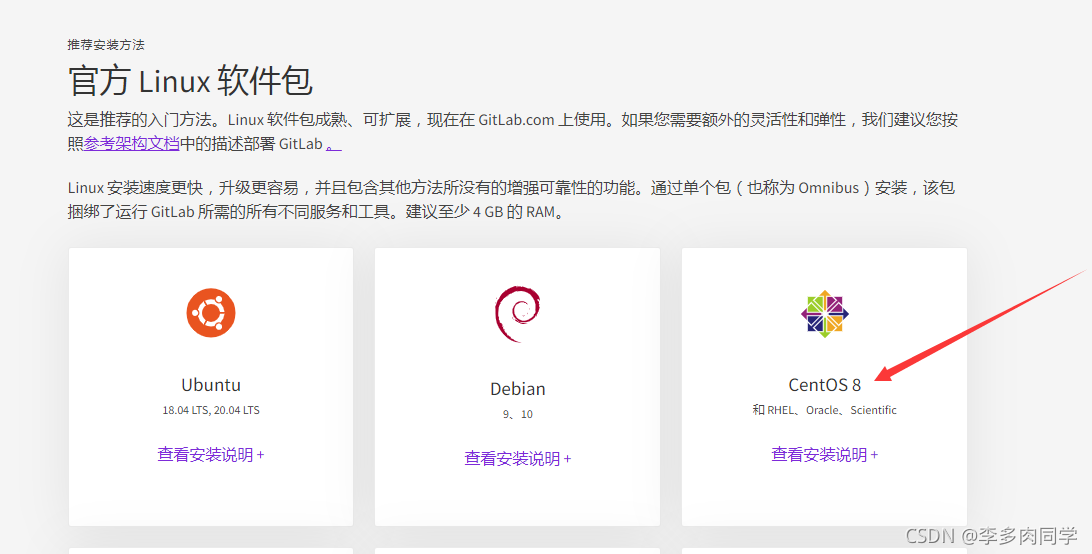
Task: Expand Ubuntu 查看安装说明 + link
Action: pos(210,454)
